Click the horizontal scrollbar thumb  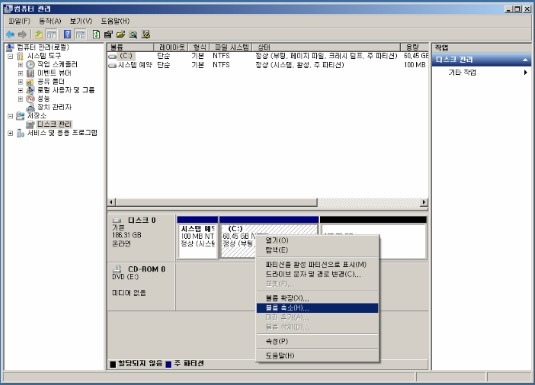pos(216,202)
